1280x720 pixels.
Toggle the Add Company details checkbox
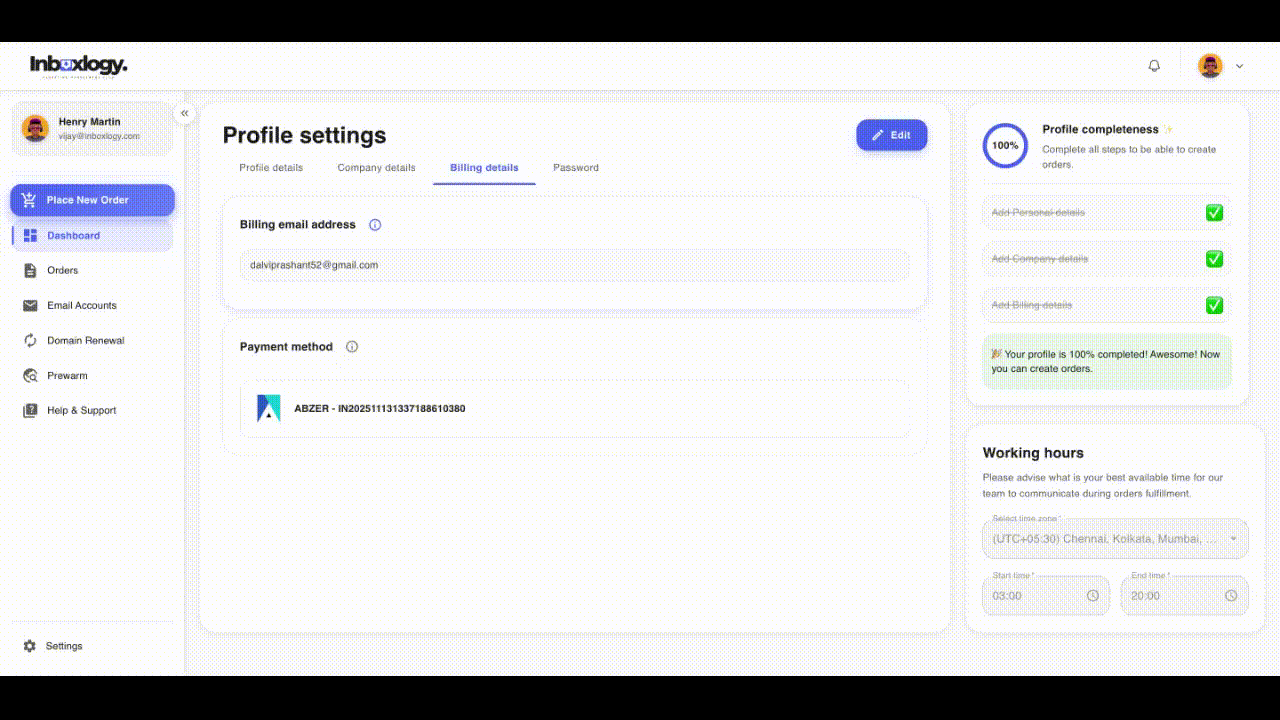click(1214, 259)
